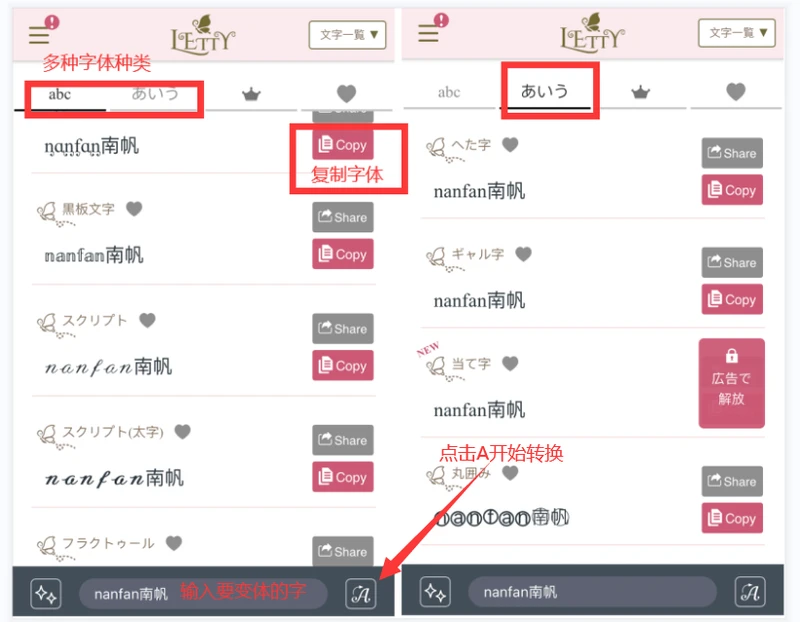800x622 pixels.
Task: Copy the 黒板文字 styled text
Action: click(x=343, y=254)
